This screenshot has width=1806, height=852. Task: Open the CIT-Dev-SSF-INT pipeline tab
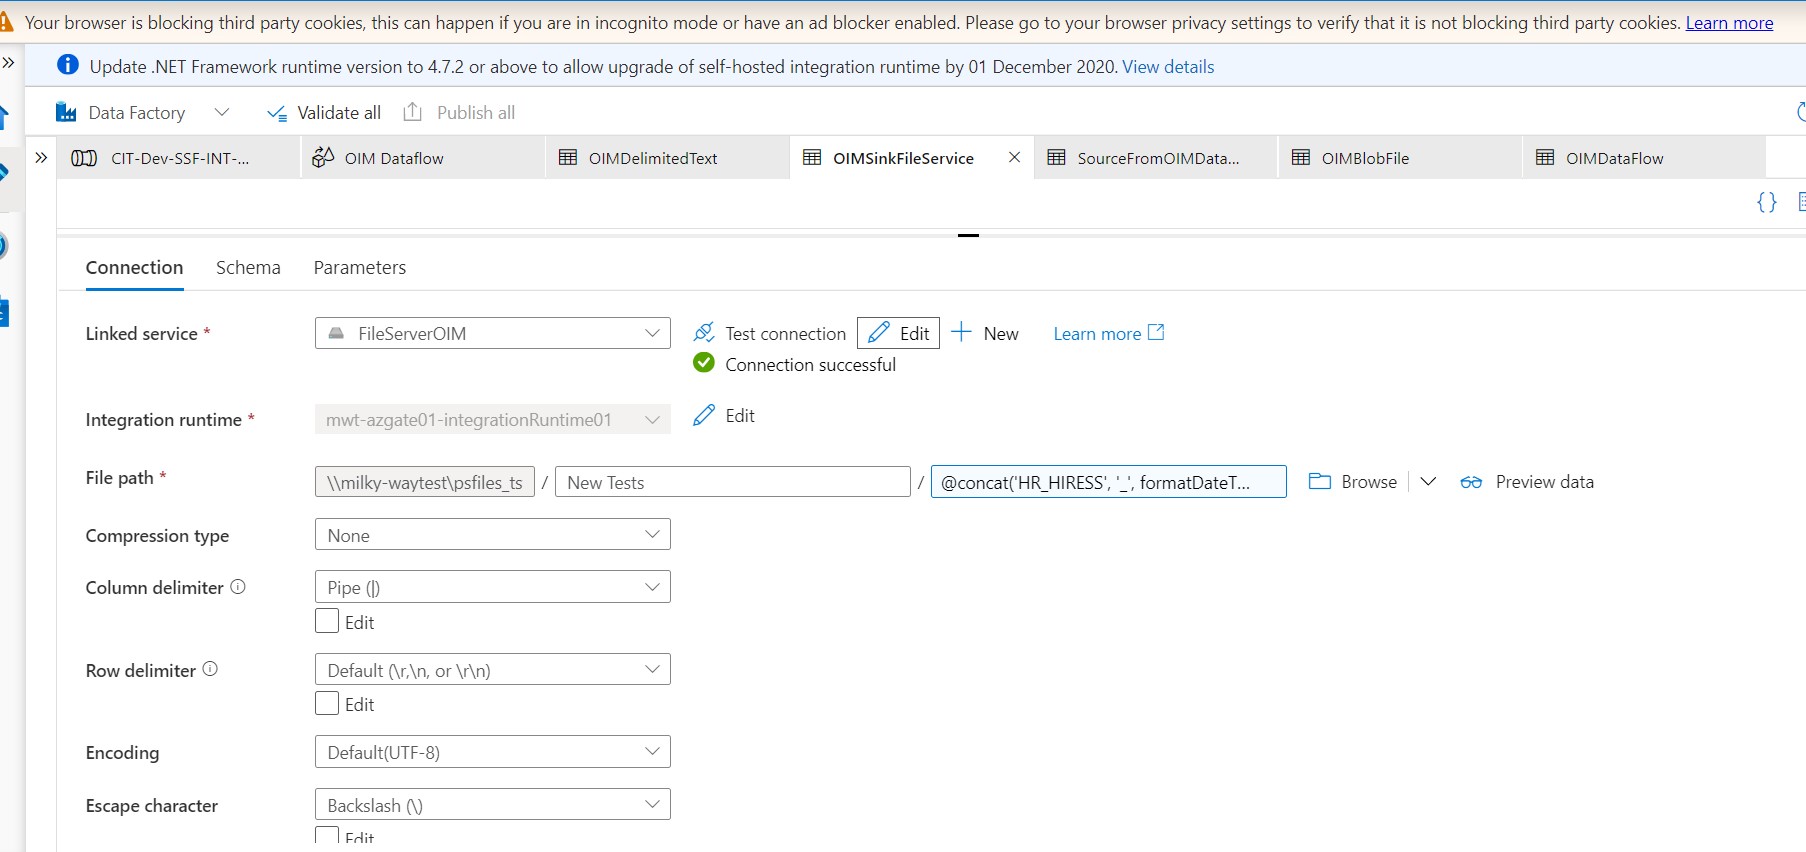[179, 158]
